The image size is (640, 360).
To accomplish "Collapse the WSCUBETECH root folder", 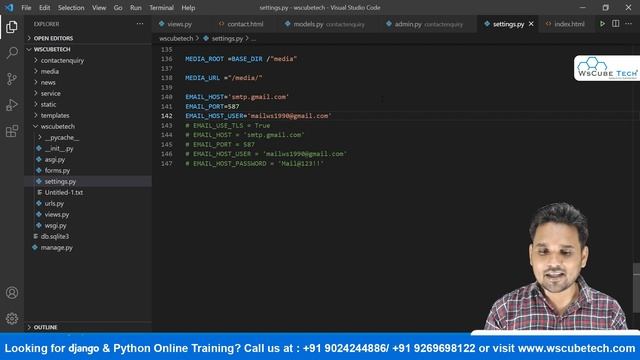I will [88, 49].
